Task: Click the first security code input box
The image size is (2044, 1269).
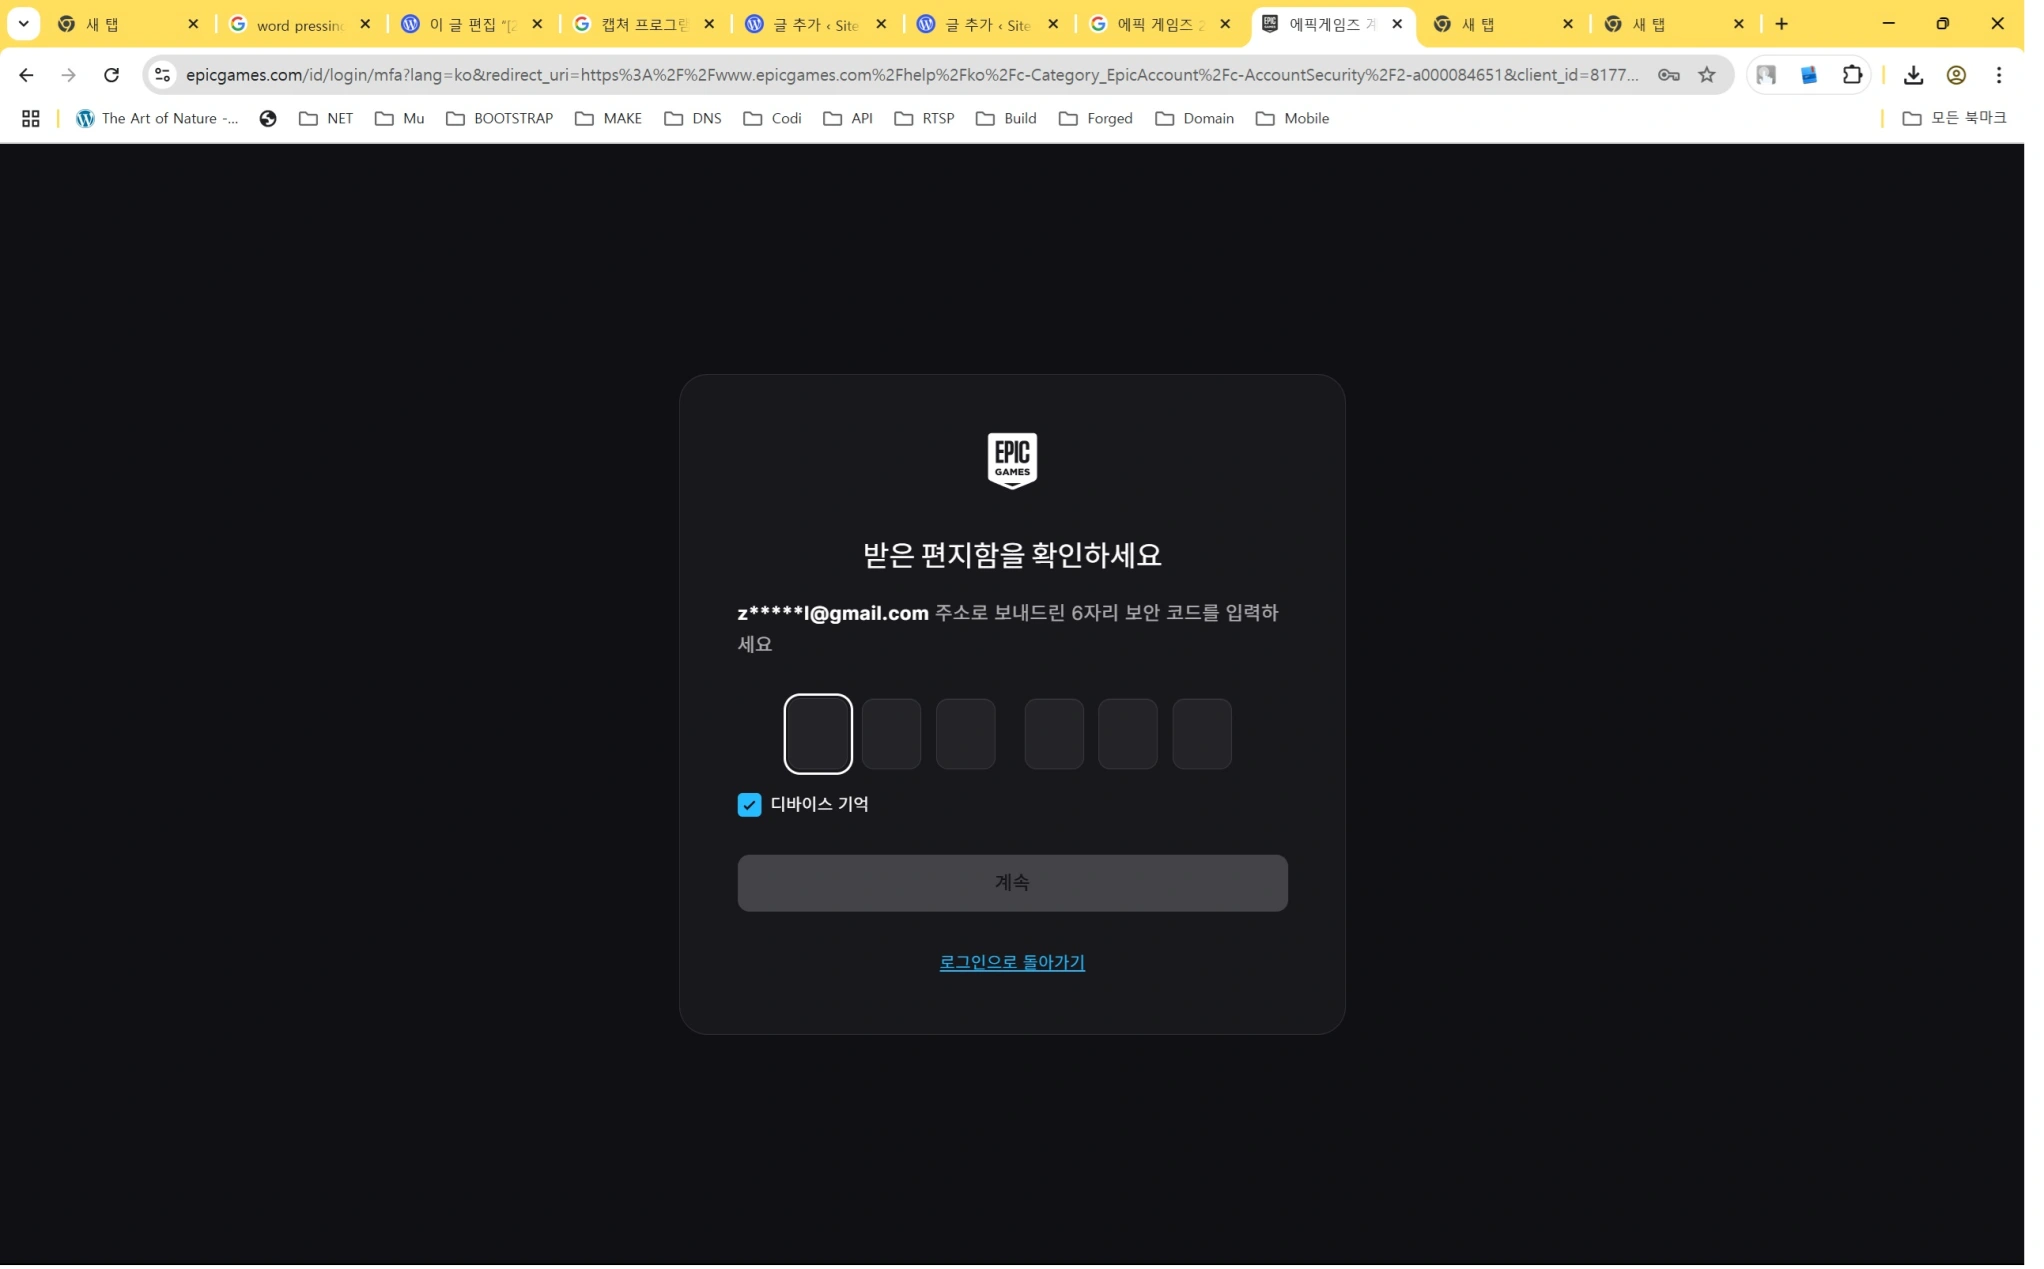Action: pyautogui.click(x=818, y=733)
